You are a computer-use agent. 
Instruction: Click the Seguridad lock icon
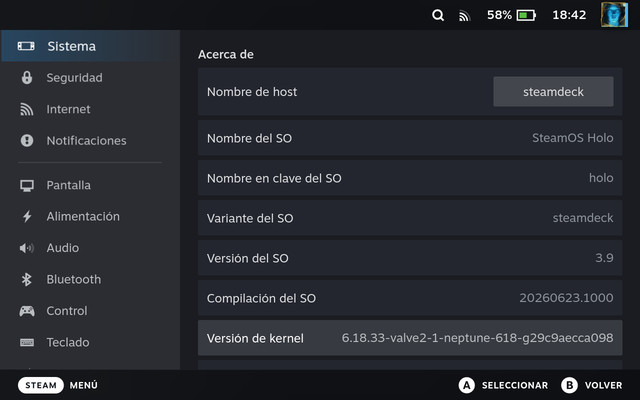point(27,78)
